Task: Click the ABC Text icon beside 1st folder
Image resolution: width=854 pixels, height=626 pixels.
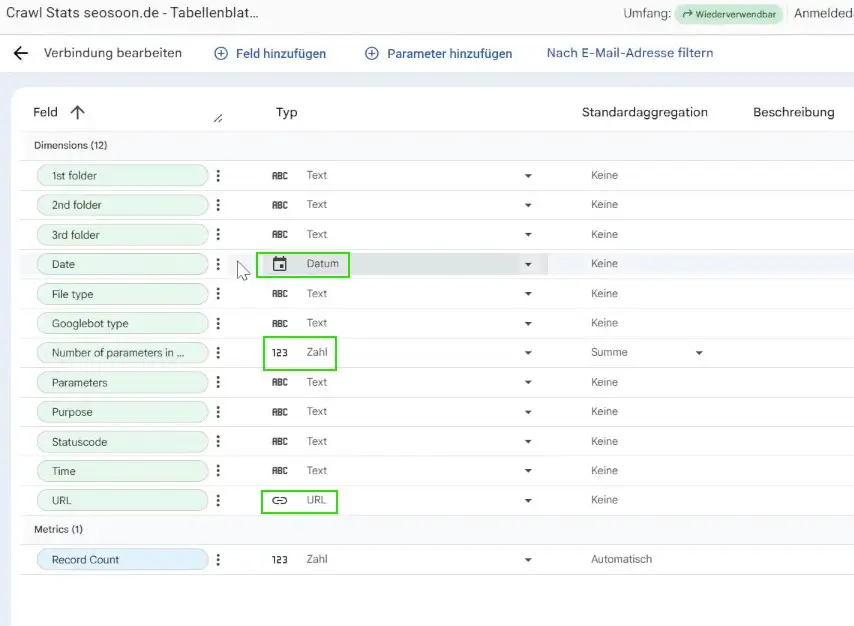Action: (x=281, y=175)
